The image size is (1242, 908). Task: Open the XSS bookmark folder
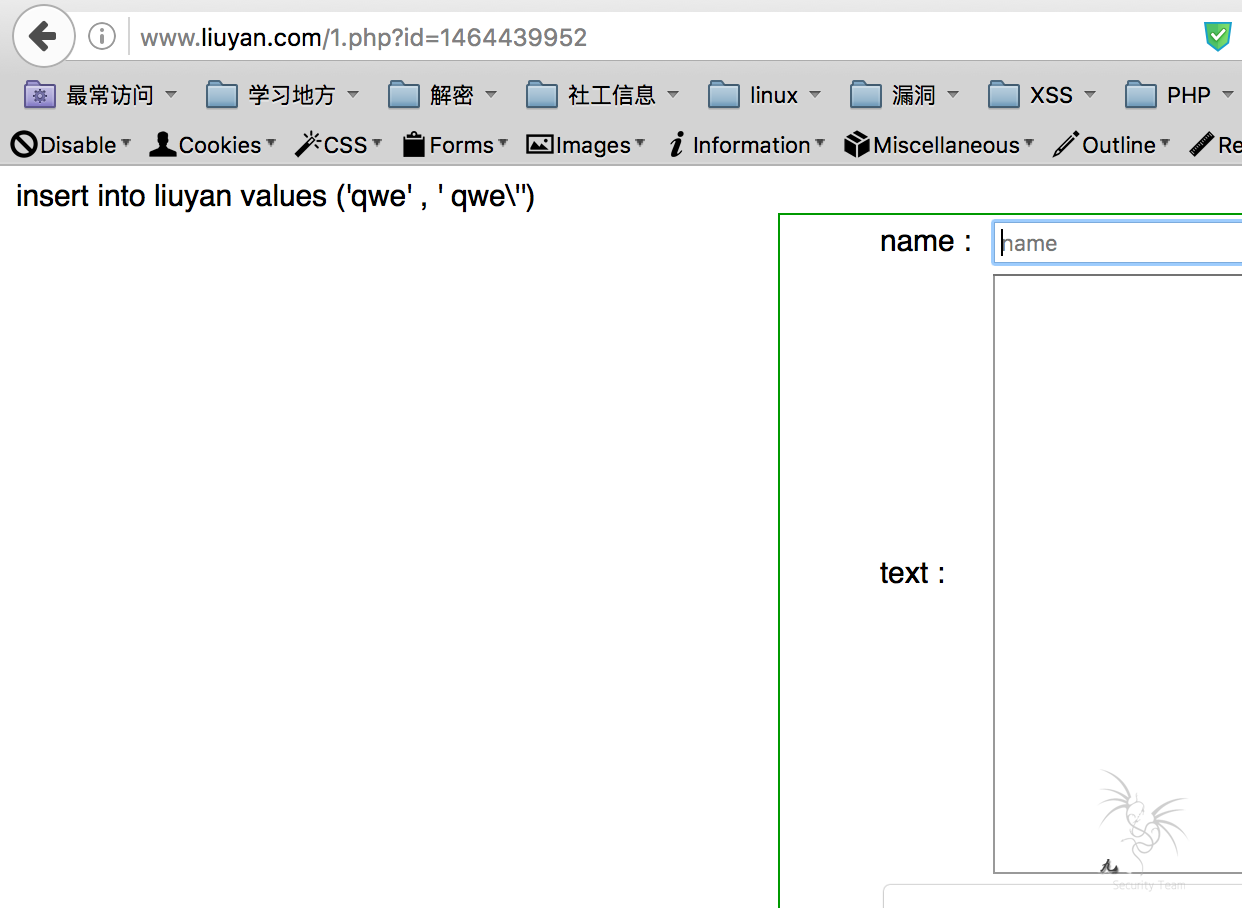[1041, 95]
